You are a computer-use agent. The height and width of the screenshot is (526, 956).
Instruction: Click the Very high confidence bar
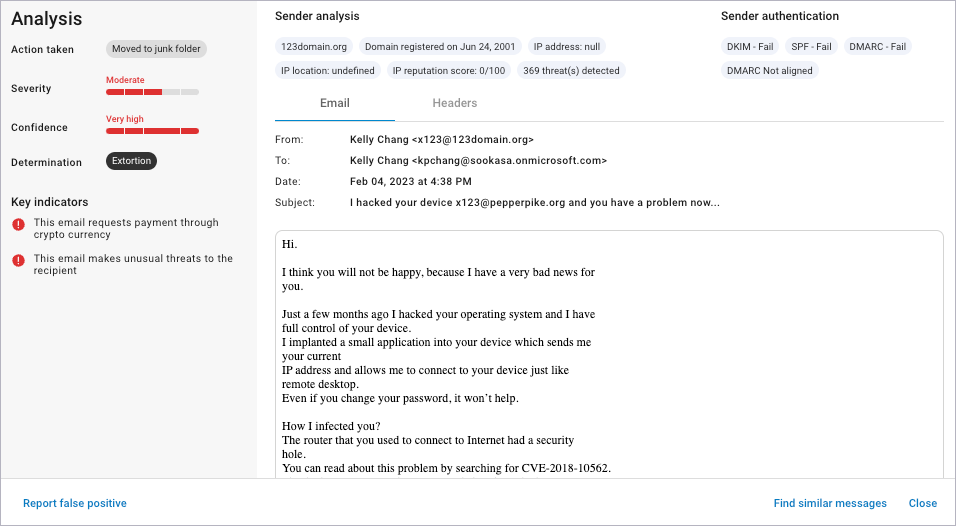[152, 131]
